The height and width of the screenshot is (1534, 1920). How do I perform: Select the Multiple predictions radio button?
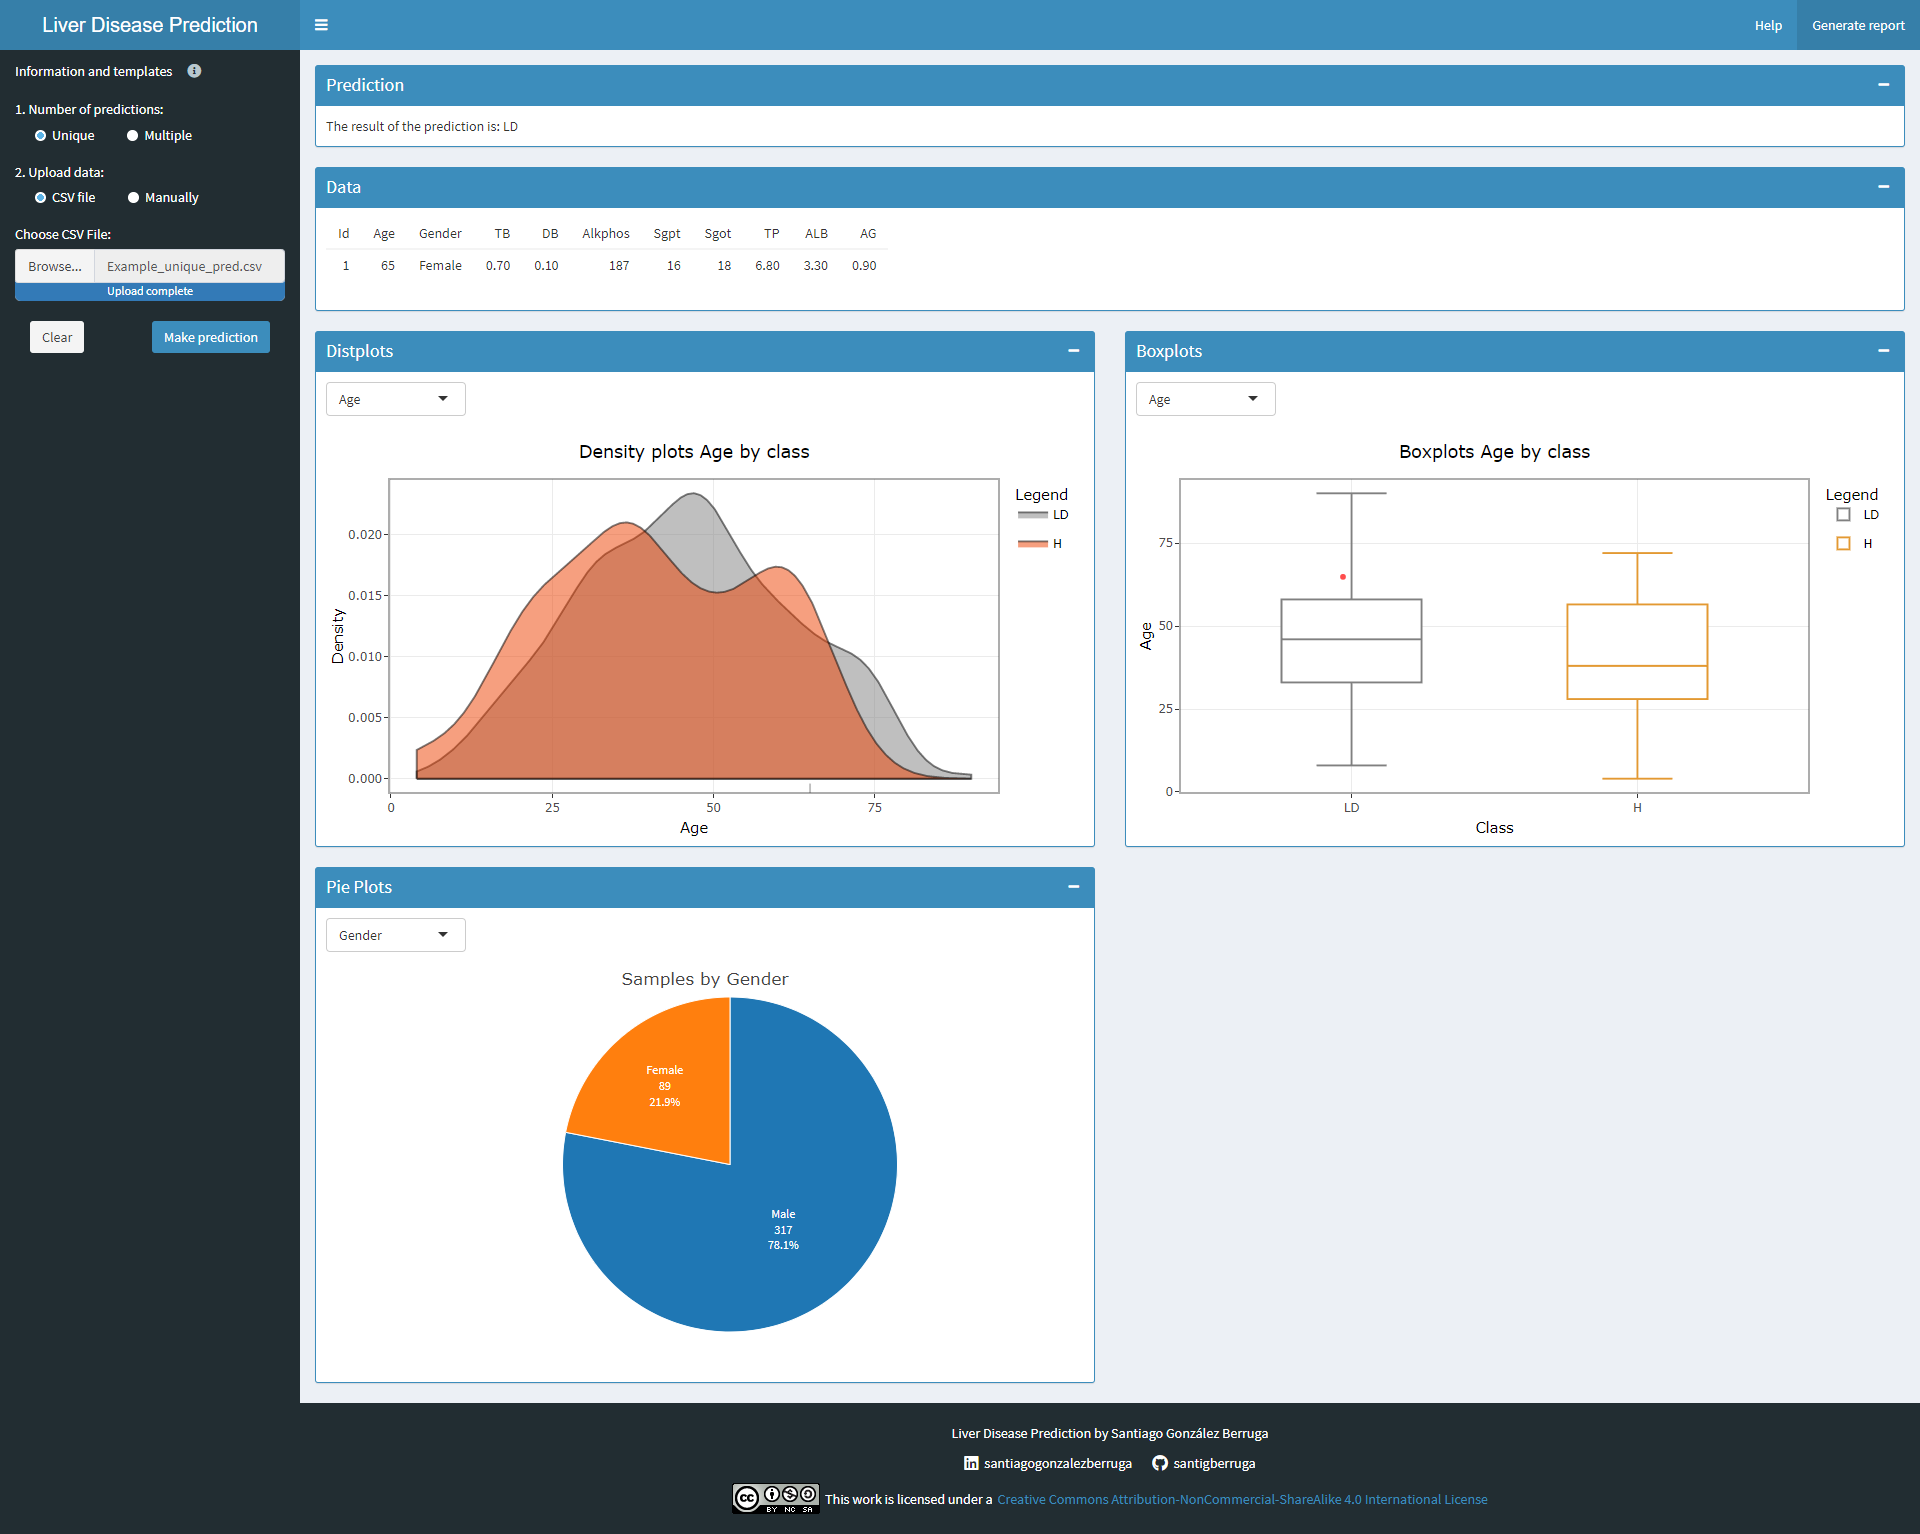tap(132, 136)
